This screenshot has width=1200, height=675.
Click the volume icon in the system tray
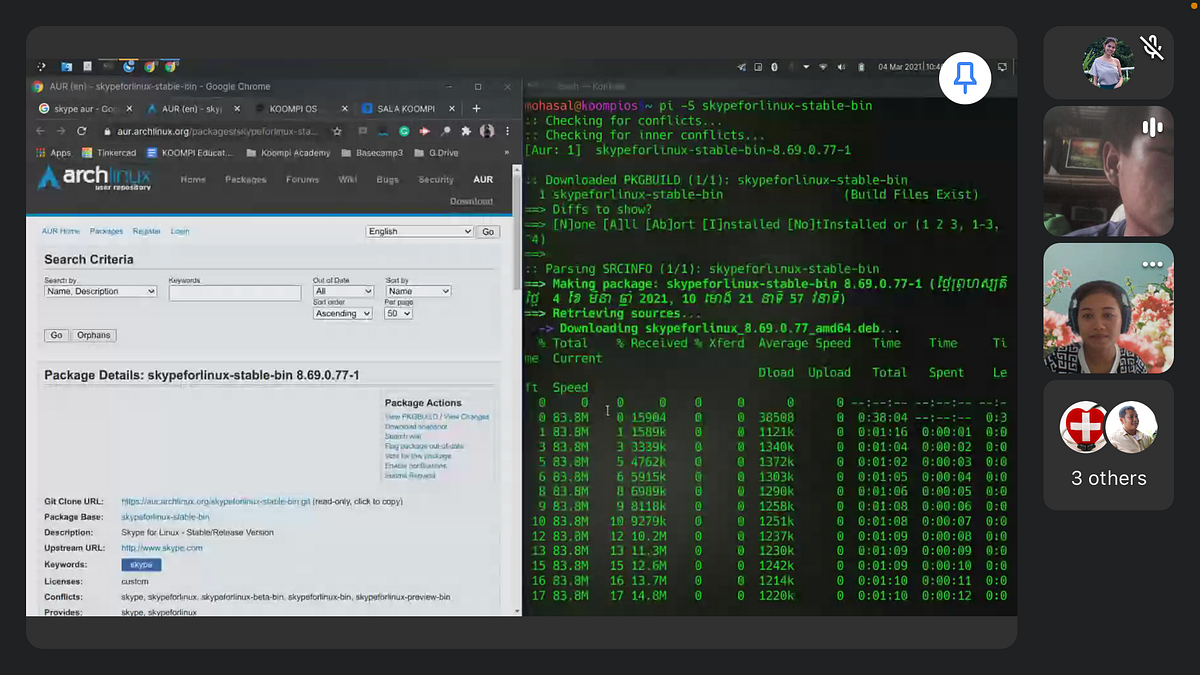(x=841, y=67)
